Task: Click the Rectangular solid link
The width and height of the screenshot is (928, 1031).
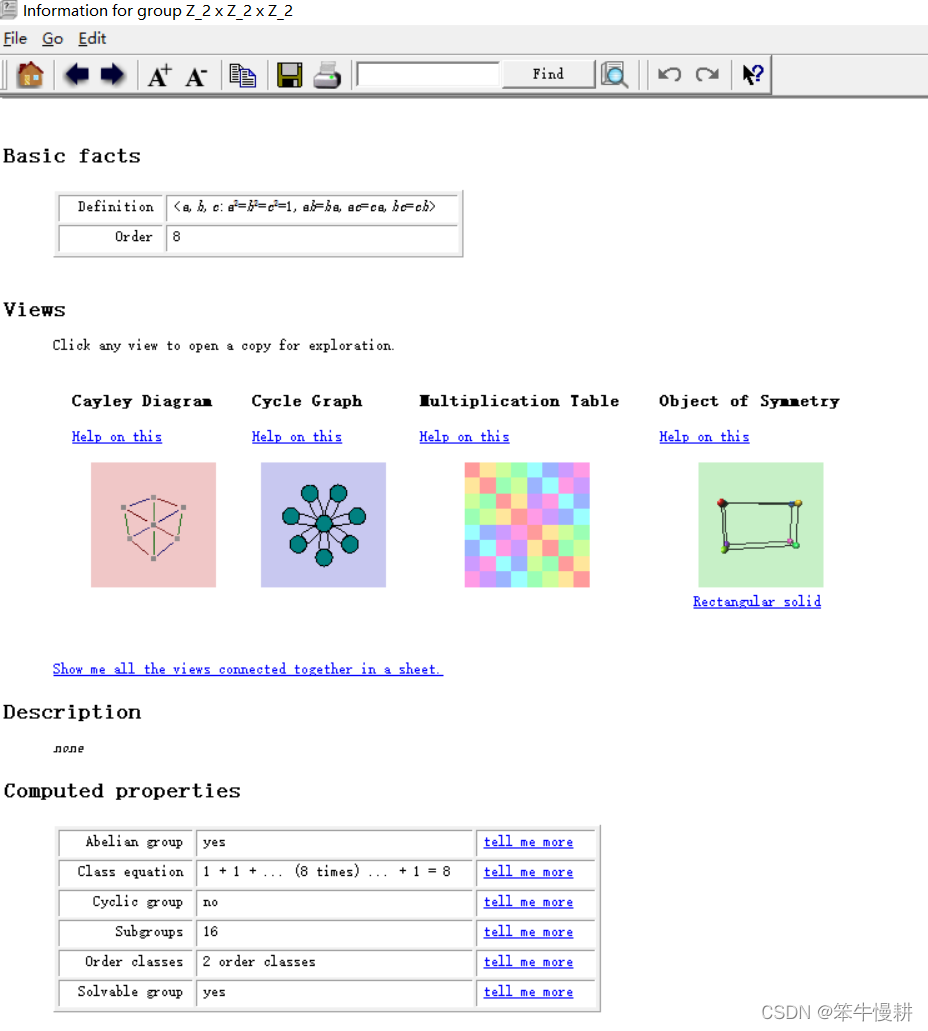Action: (x=757, y=602)
